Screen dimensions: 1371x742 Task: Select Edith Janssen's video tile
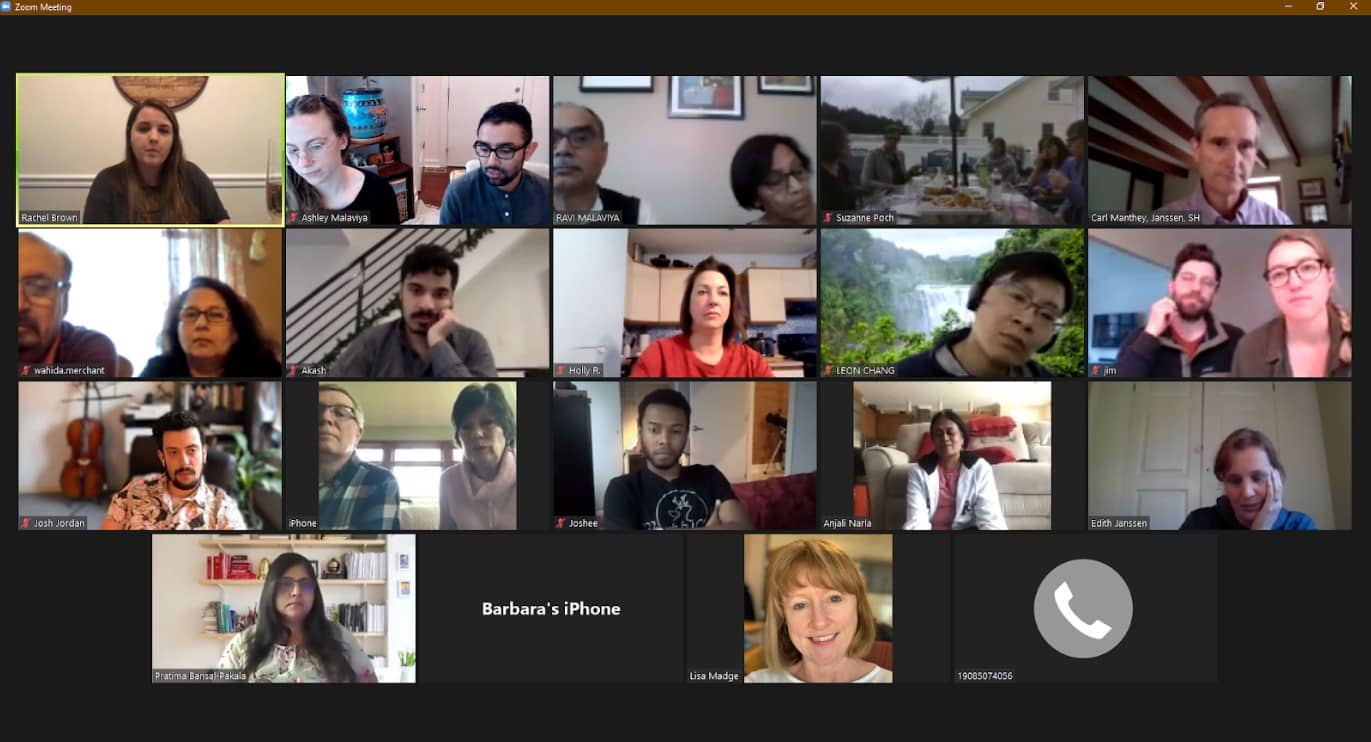click(x=1219, y=455)
